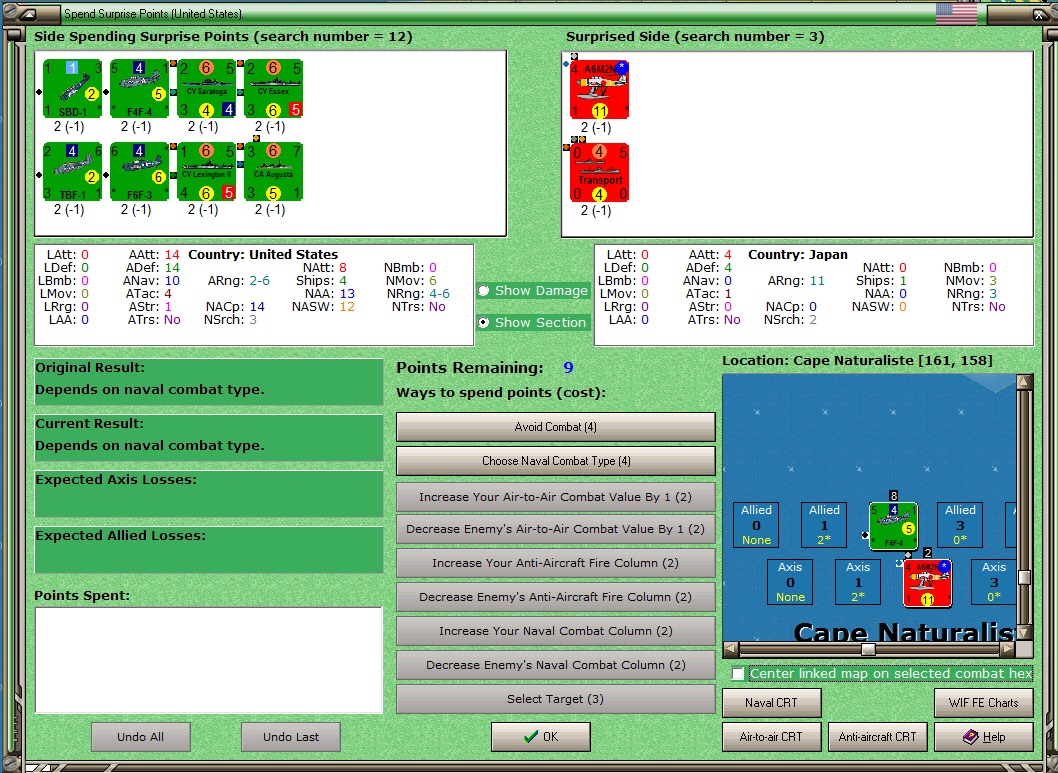Select the TBF-1 aircraft counter
The height and width of the screenshot is (773, 1058).
72,171
